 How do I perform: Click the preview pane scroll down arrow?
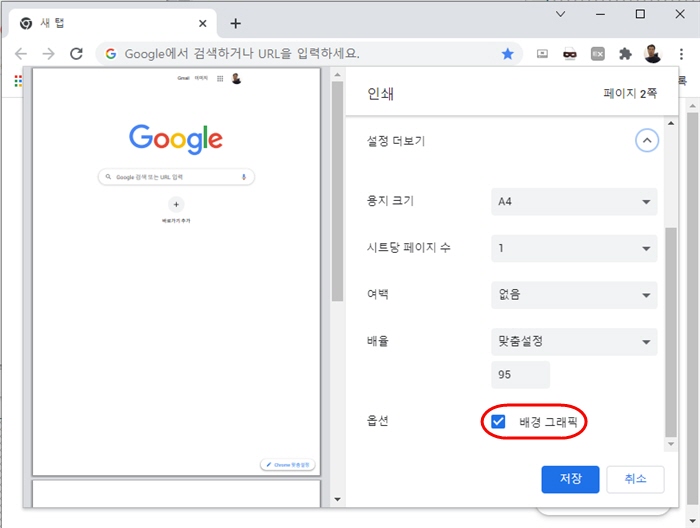tap(338, 499)
